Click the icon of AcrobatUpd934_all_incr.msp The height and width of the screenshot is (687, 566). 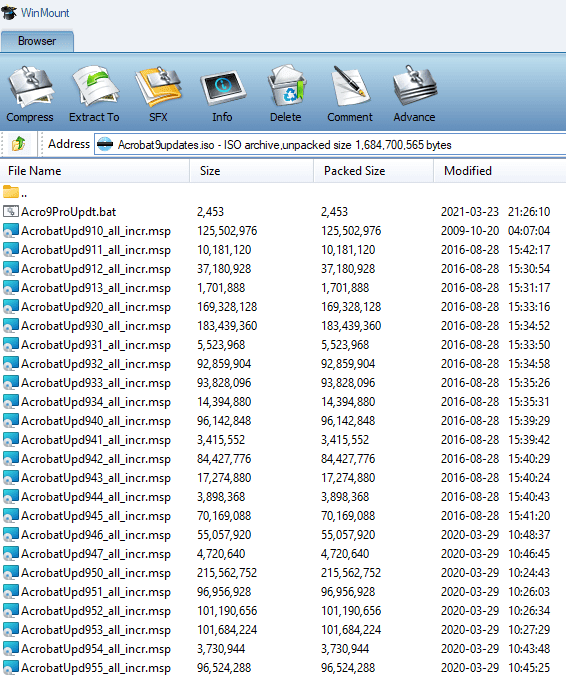point(11,402)
